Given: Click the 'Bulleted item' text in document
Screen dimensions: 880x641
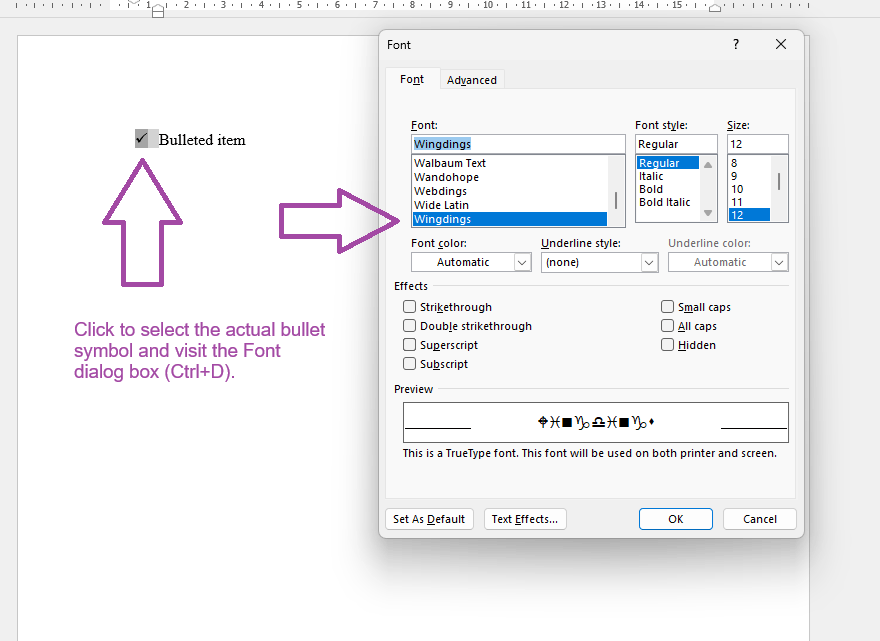Looking at the screenshot, I should click(202, 140).
